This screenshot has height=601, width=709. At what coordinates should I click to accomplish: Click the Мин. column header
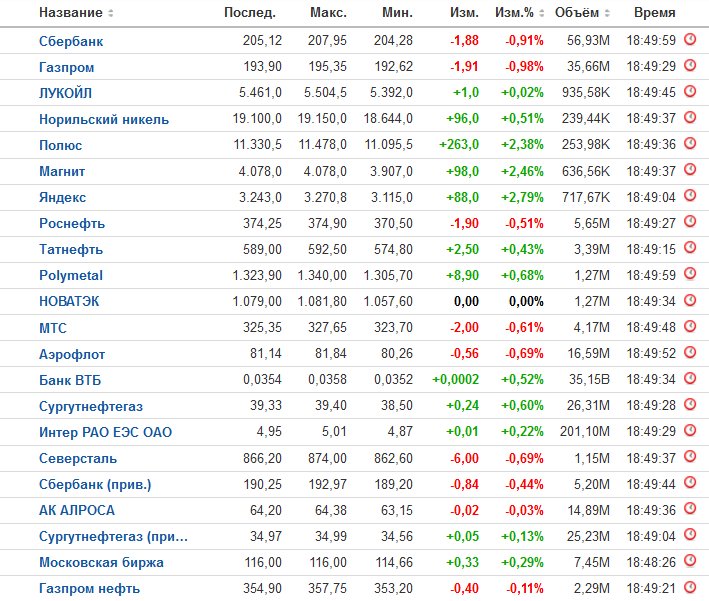(x=397, y=13)
